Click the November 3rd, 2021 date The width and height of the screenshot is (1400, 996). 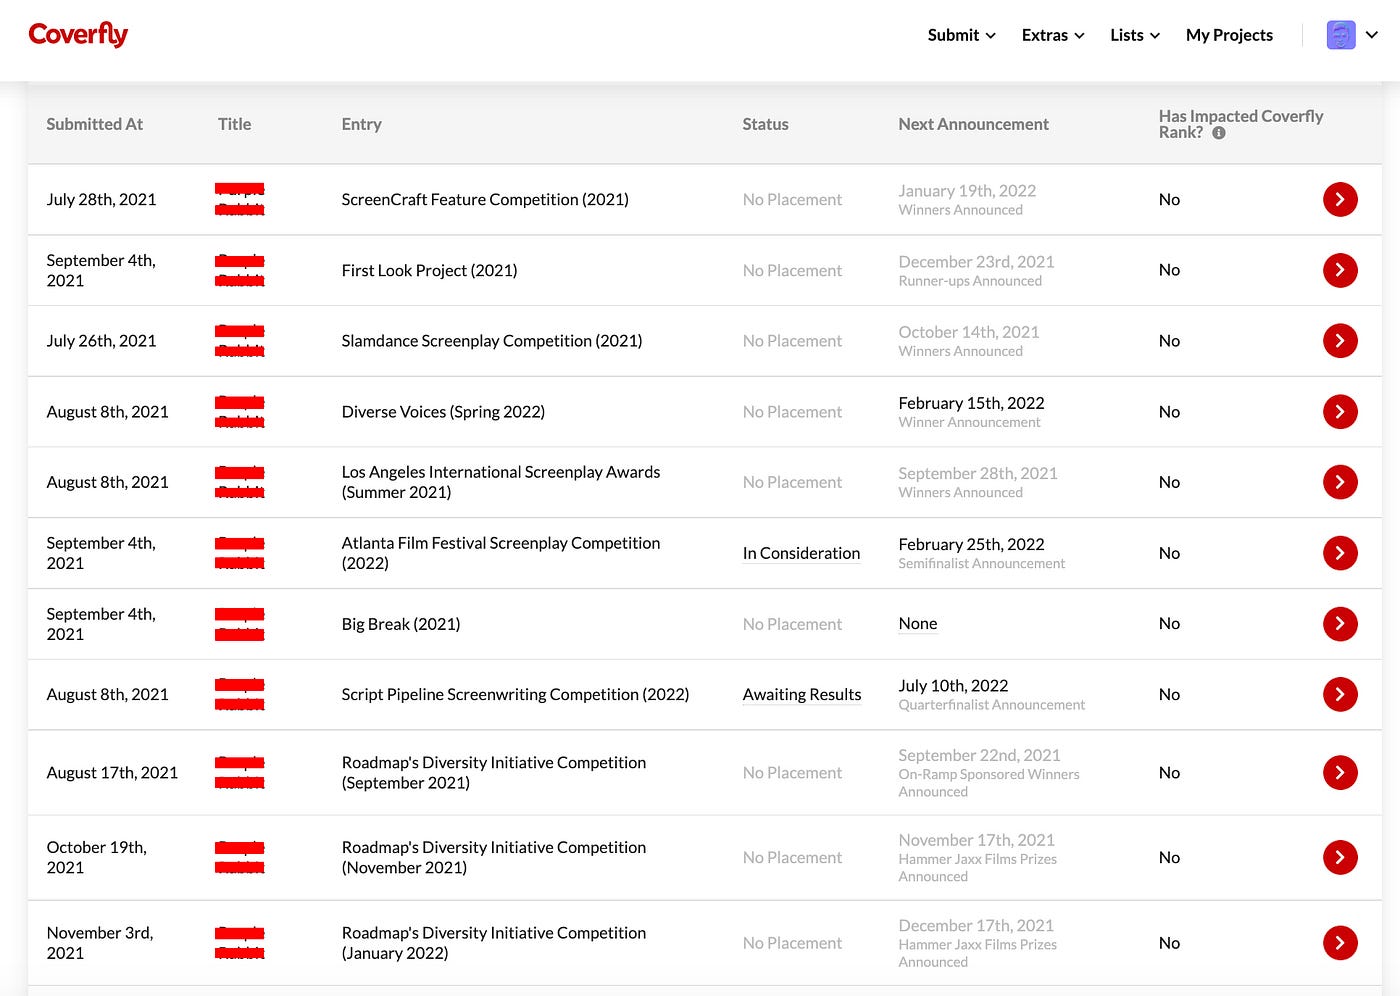pos(99,942)
